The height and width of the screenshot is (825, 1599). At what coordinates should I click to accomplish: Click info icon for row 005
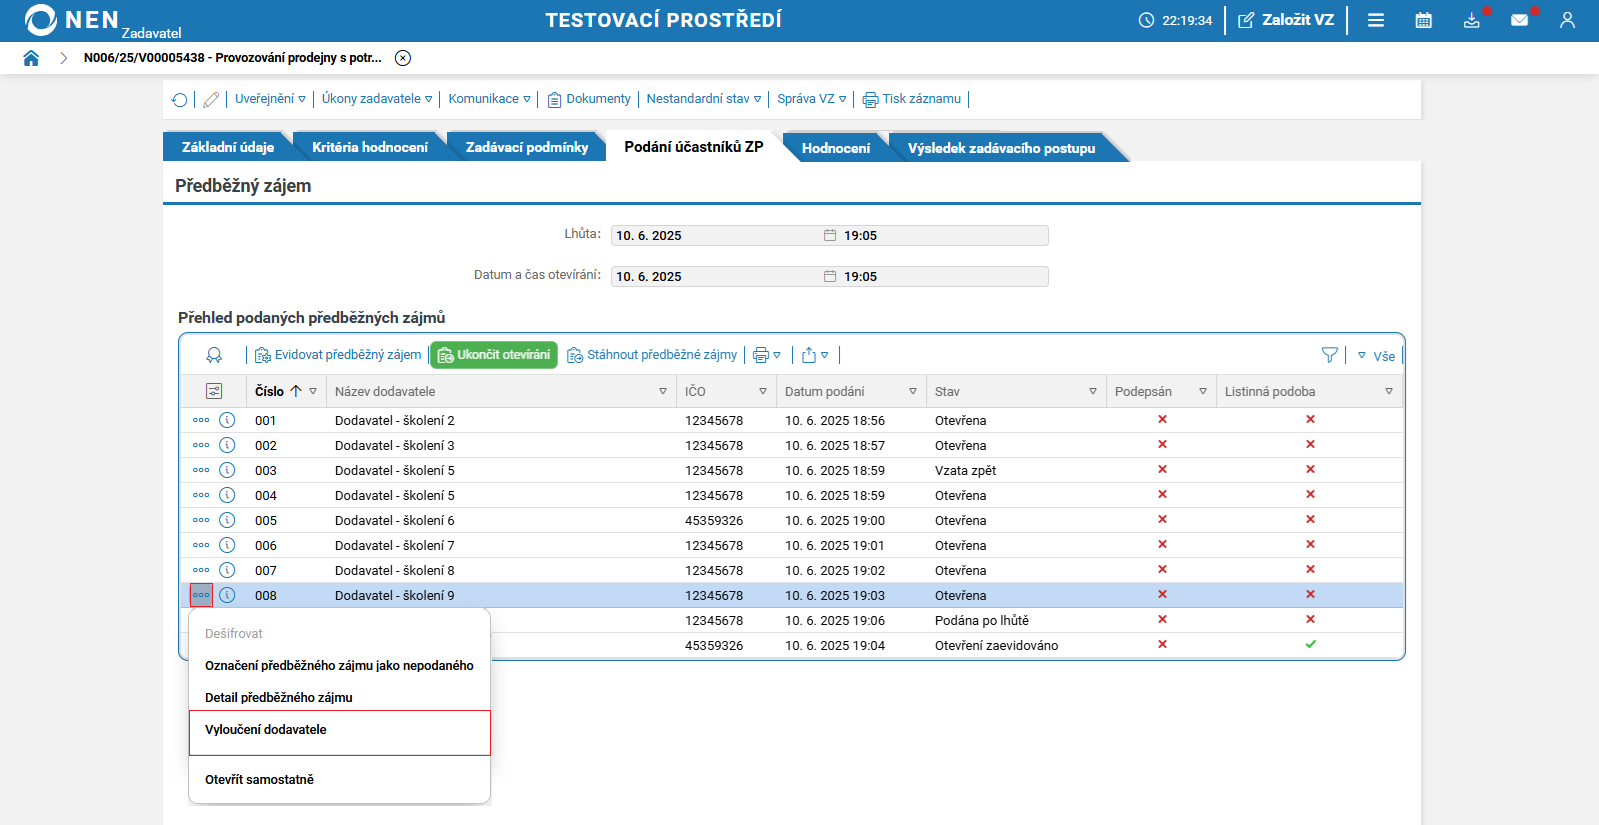[227, 520]
